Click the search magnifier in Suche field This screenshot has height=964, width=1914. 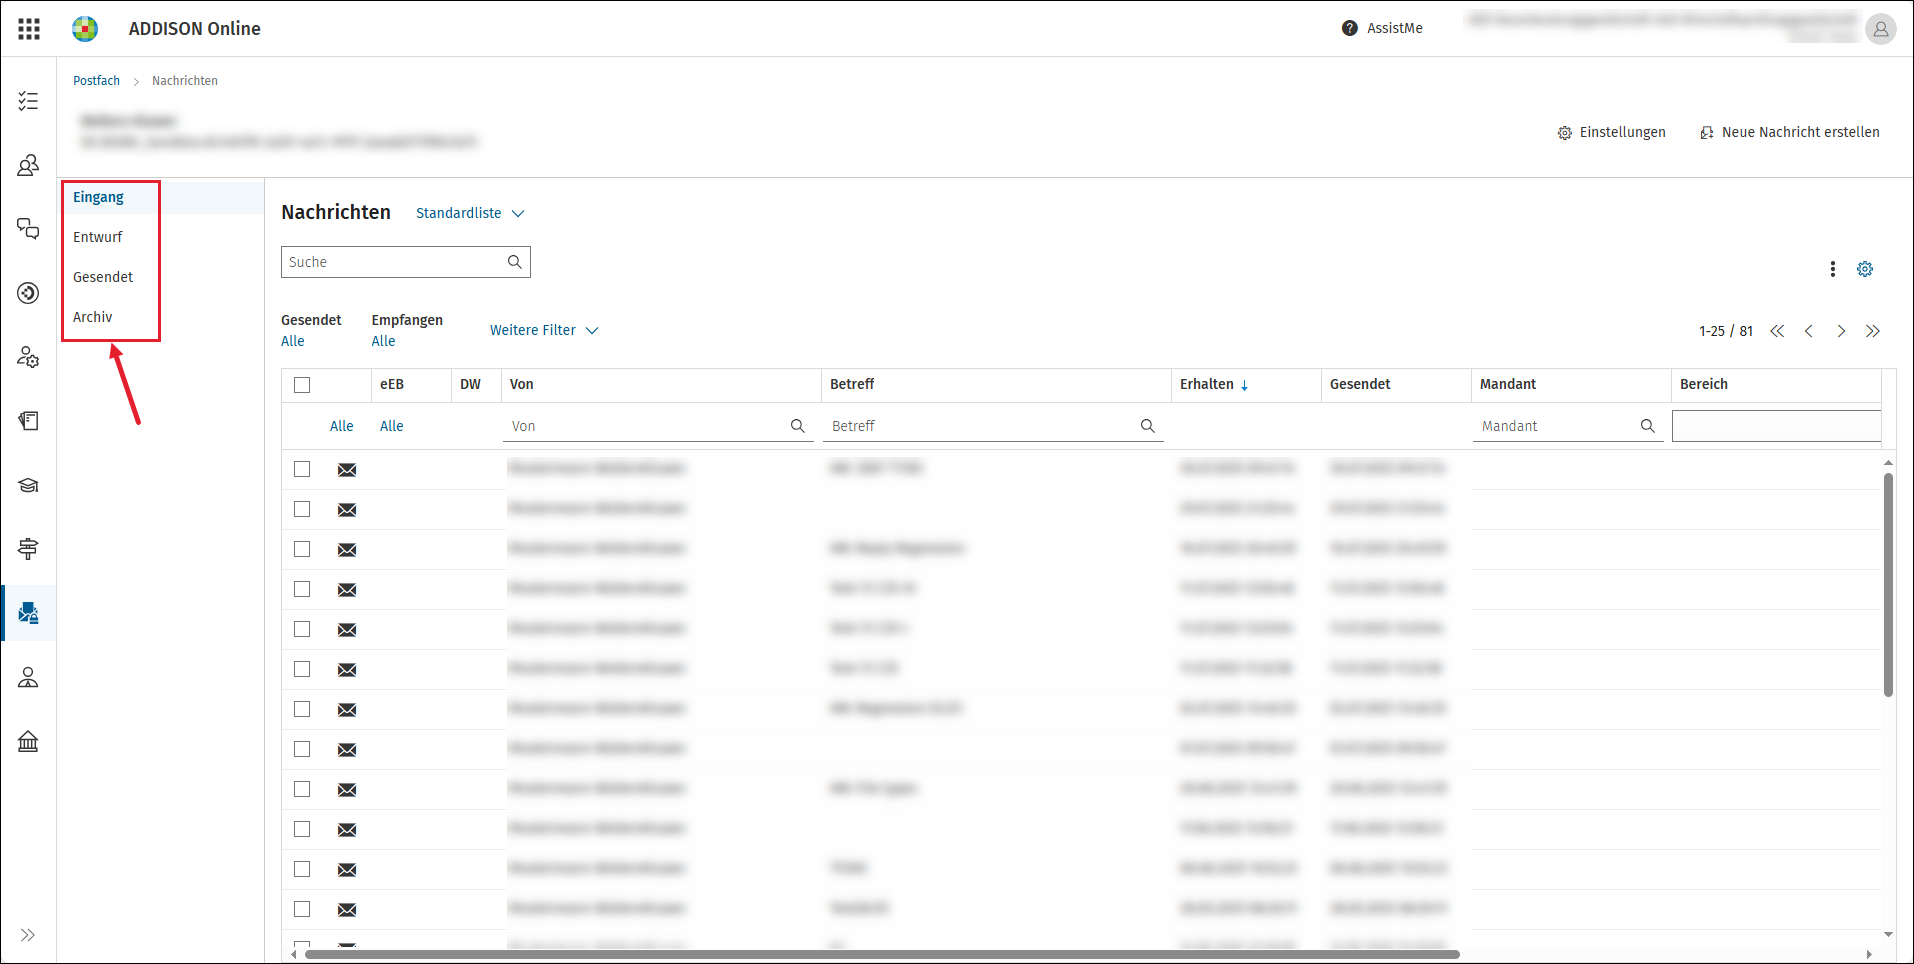coord(515,262)
